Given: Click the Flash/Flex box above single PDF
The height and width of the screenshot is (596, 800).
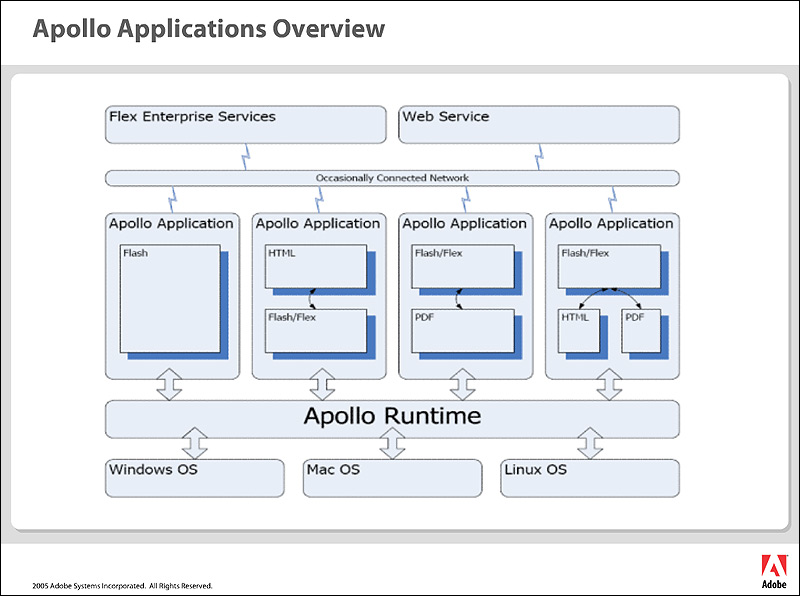Looking at the screenshot, I should [x=463, y=266].
